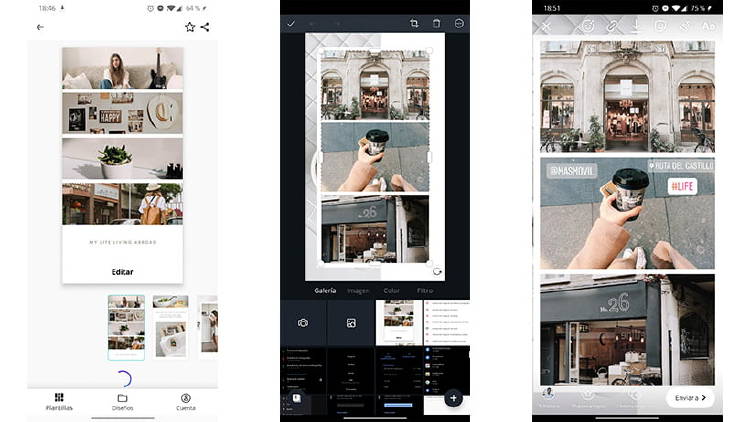Tap MY LIFE LIVING ABROAD caption text
The width and height of the screenshot is (750, 422).
pos(123,242)
